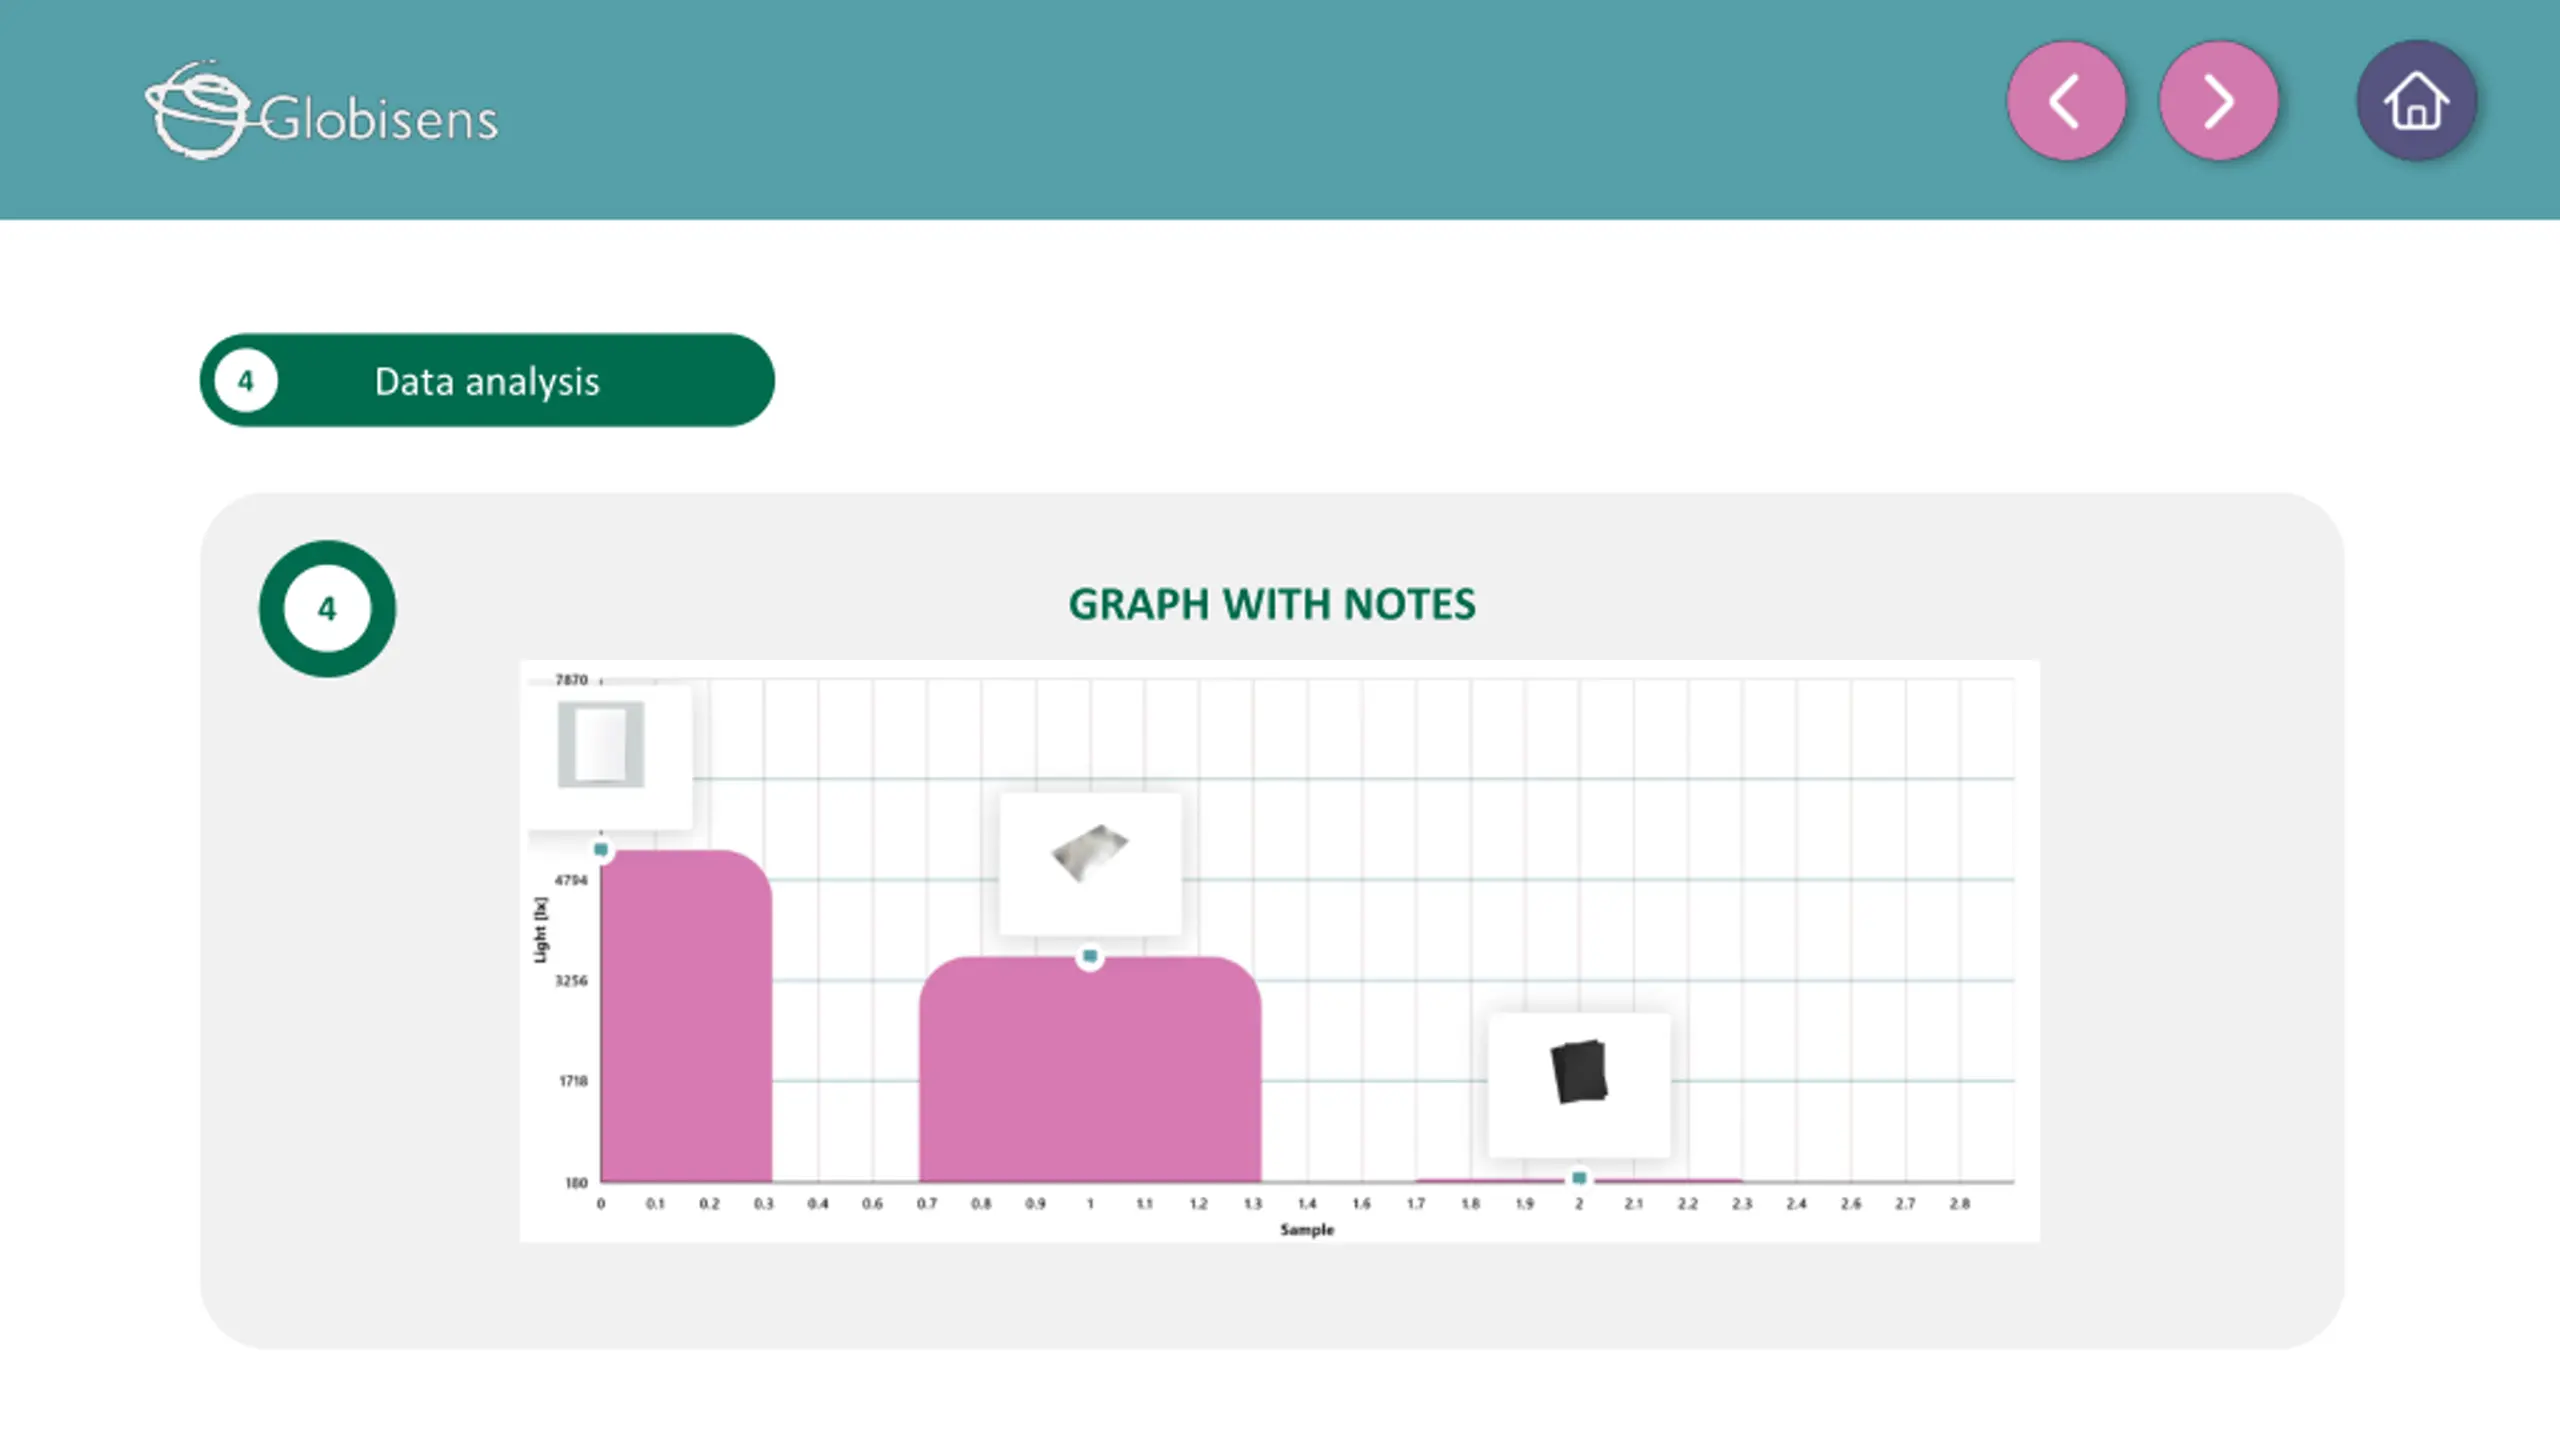The height and width of the screenshot is (1440, 2560).
Task: Click the Sample x-axis label
Action: point(1307,1229)
